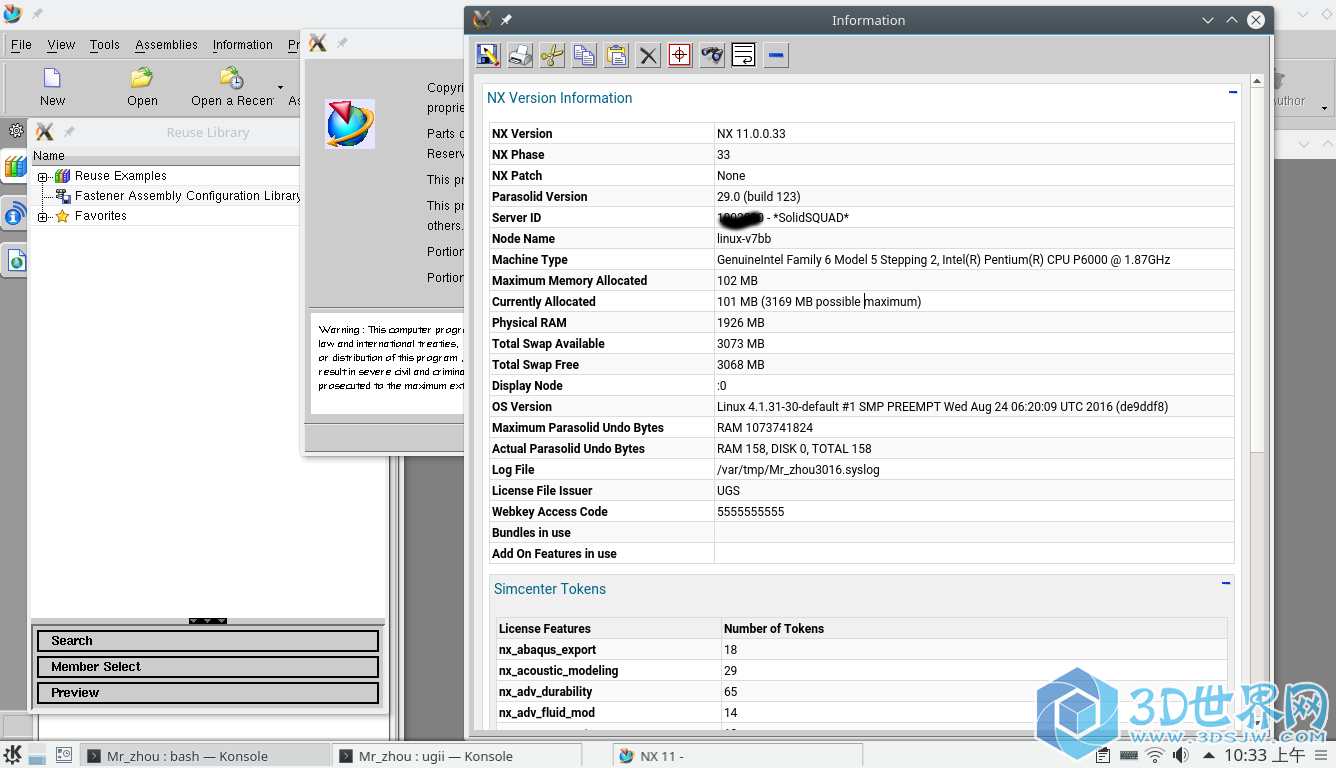
Task: Open the View menu
Action: tap(61, 45)
